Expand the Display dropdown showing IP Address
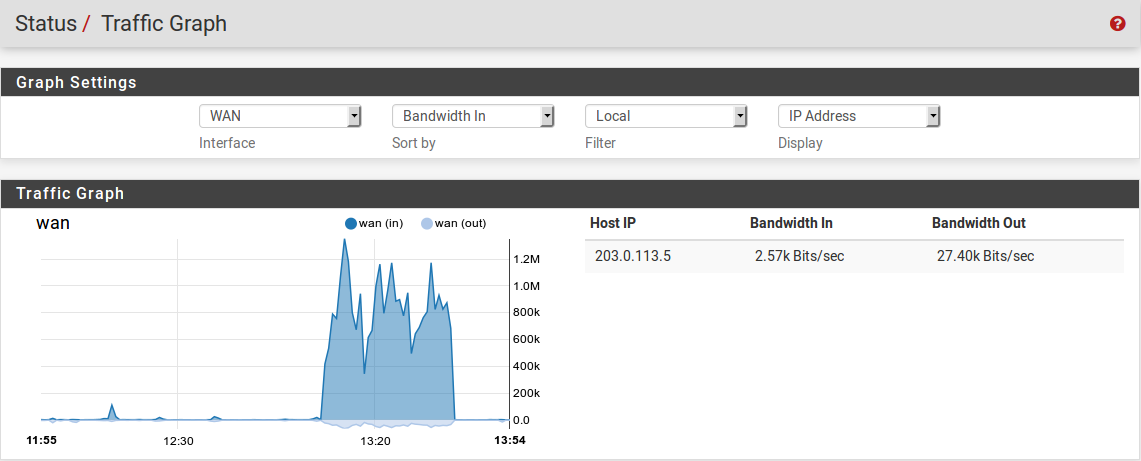1141x461 pixels. (x=859, y=116)
